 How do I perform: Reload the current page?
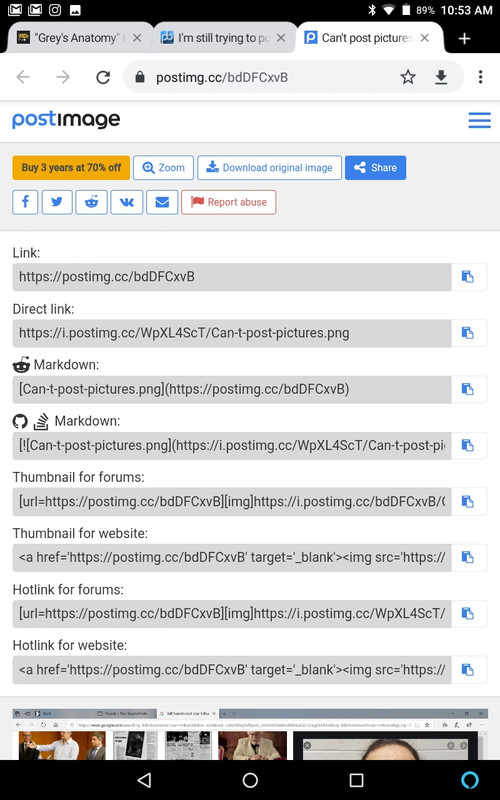click(x=103, y=77)
